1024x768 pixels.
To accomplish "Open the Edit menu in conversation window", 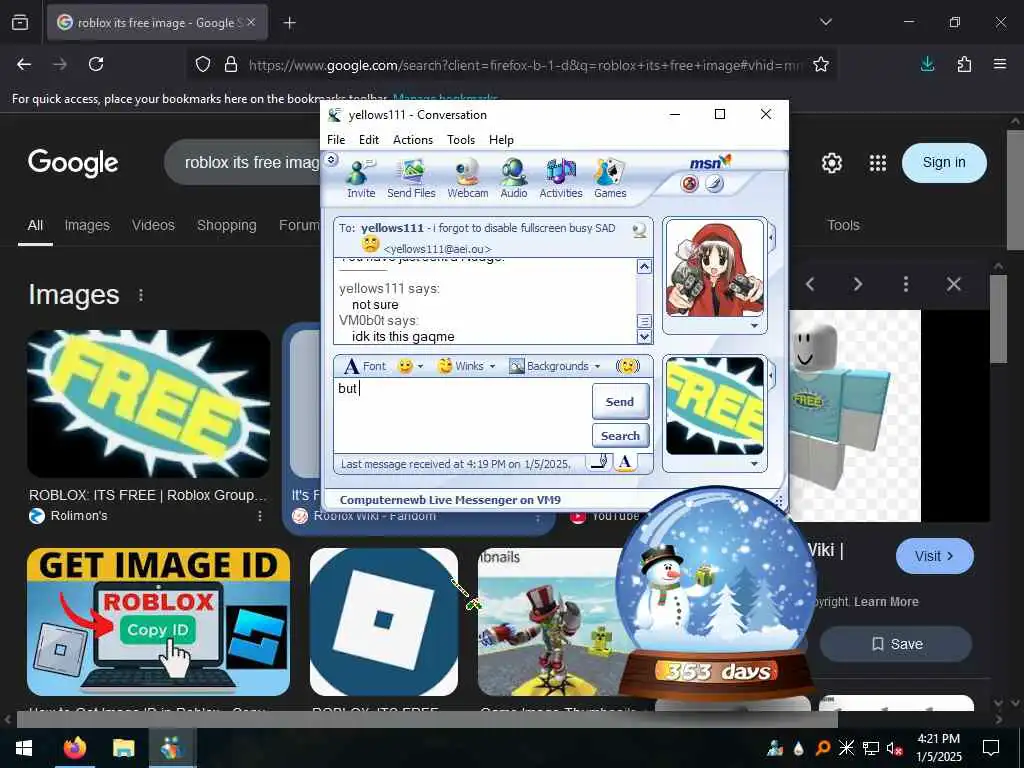I will click(x=368, y=140).
